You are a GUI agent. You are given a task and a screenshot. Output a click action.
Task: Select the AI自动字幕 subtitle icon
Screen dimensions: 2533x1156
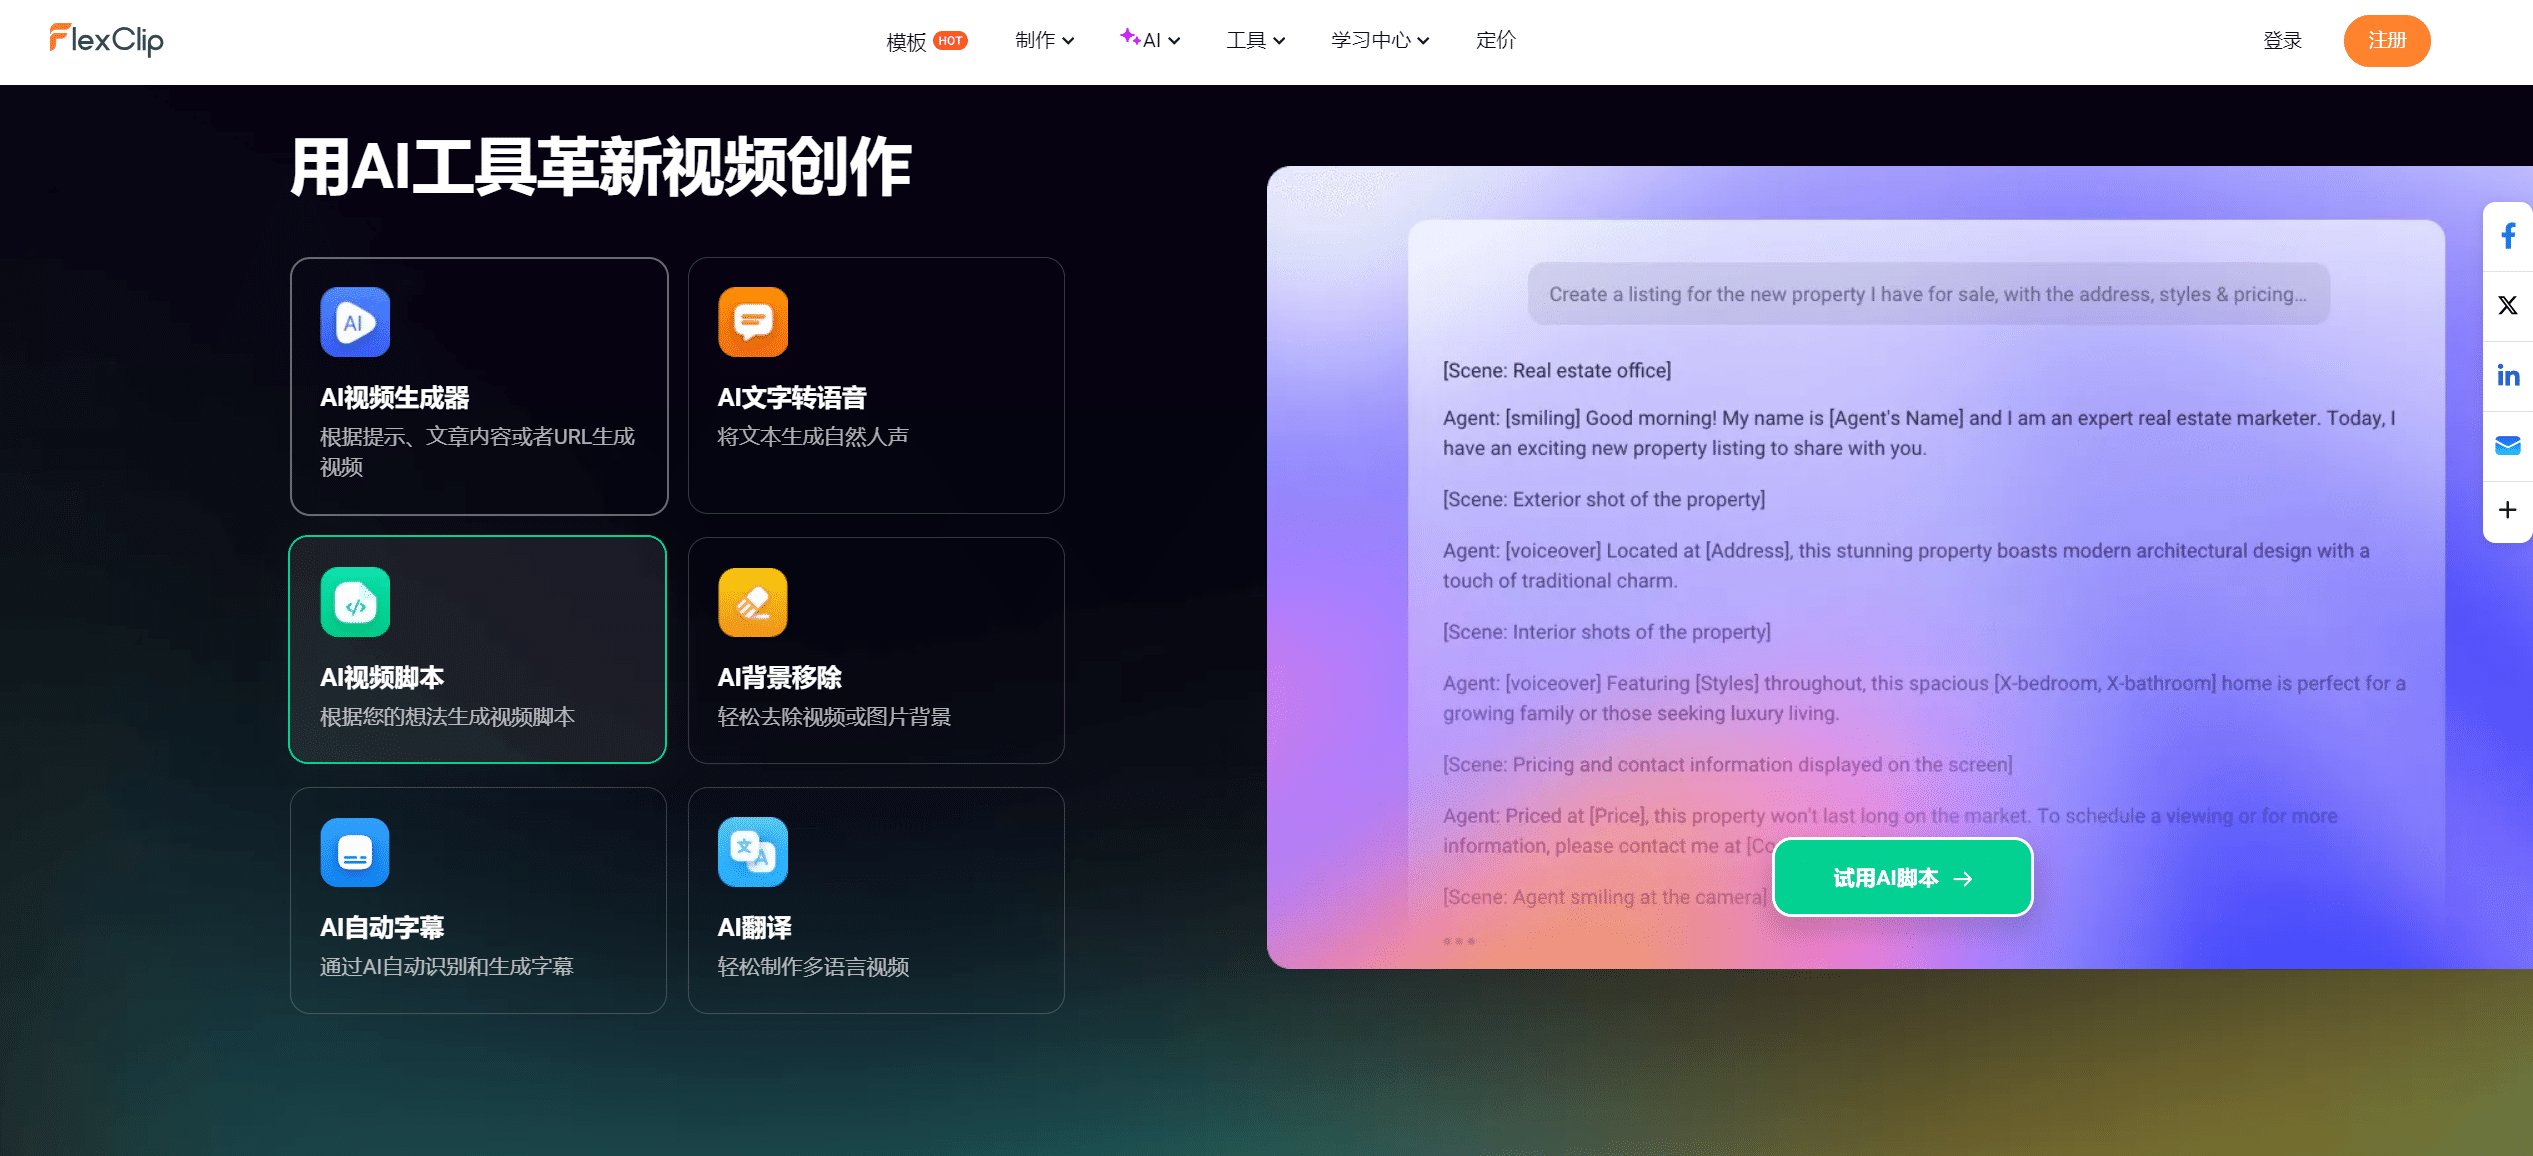(354, 852)
